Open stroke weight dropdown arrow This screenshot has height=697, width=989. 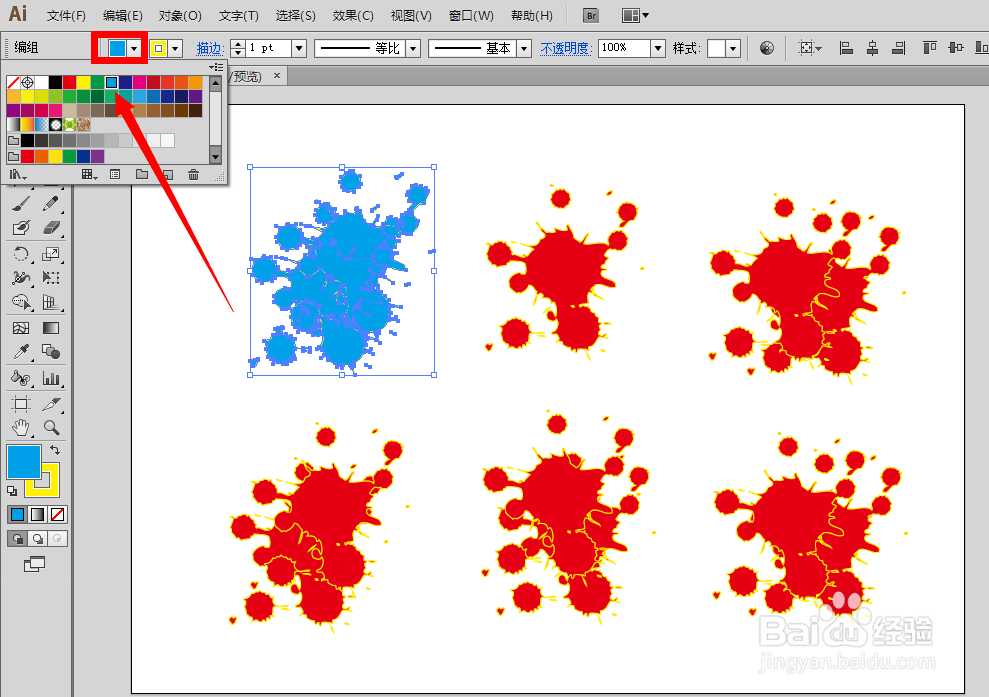coord(300,49)
